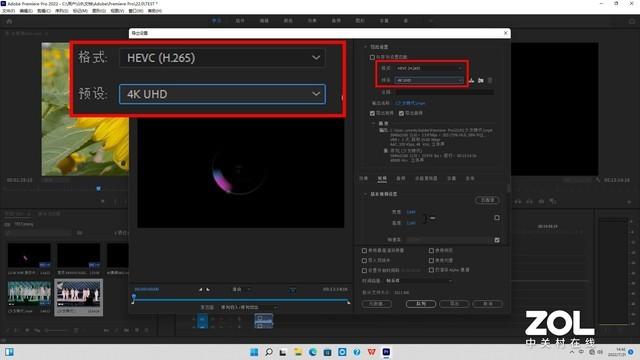Open the help question mark taskbar icon
Viewport: 640px width, 360px height.
coord(357,352)
